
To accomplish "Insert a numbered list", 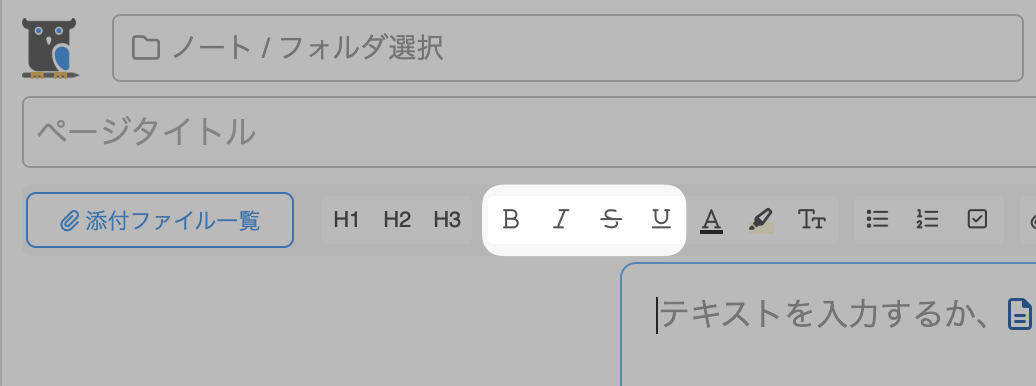I will [928, 219].
